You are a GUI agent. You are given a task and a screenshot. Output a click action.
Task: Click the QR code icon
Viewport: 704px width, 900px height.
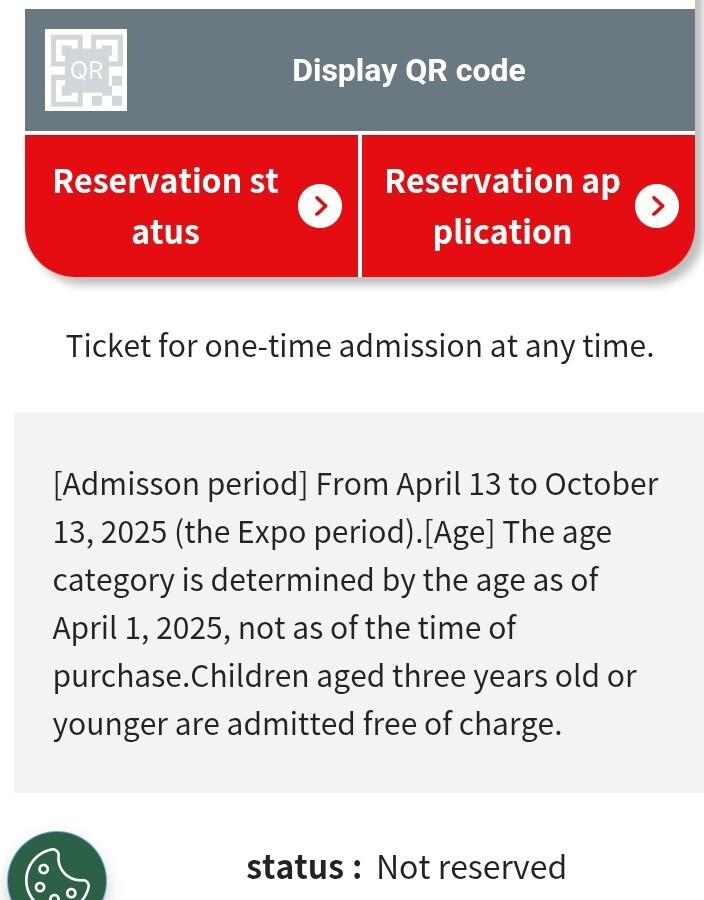coord(86,70)
